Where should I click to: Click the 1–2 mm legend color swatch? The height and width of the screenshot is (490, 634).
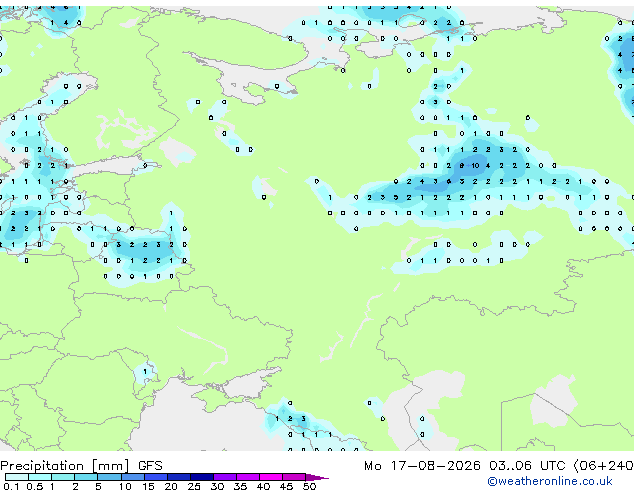click(x=63, y=477)
